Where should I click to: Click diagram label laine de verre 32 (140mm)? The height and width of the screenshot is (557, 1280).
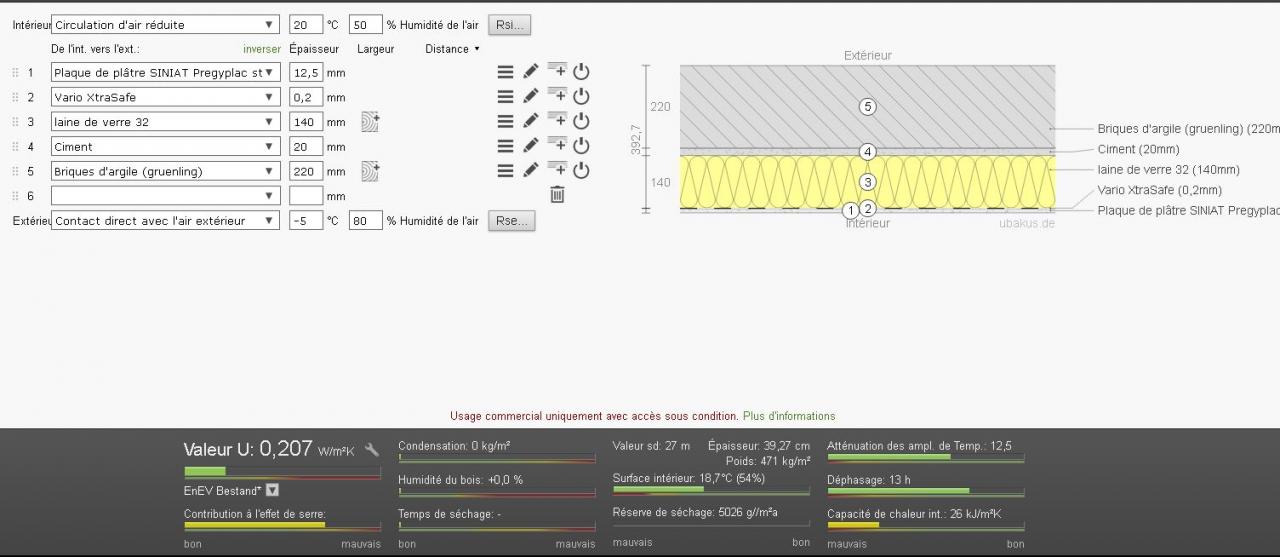pos(1168,170)
